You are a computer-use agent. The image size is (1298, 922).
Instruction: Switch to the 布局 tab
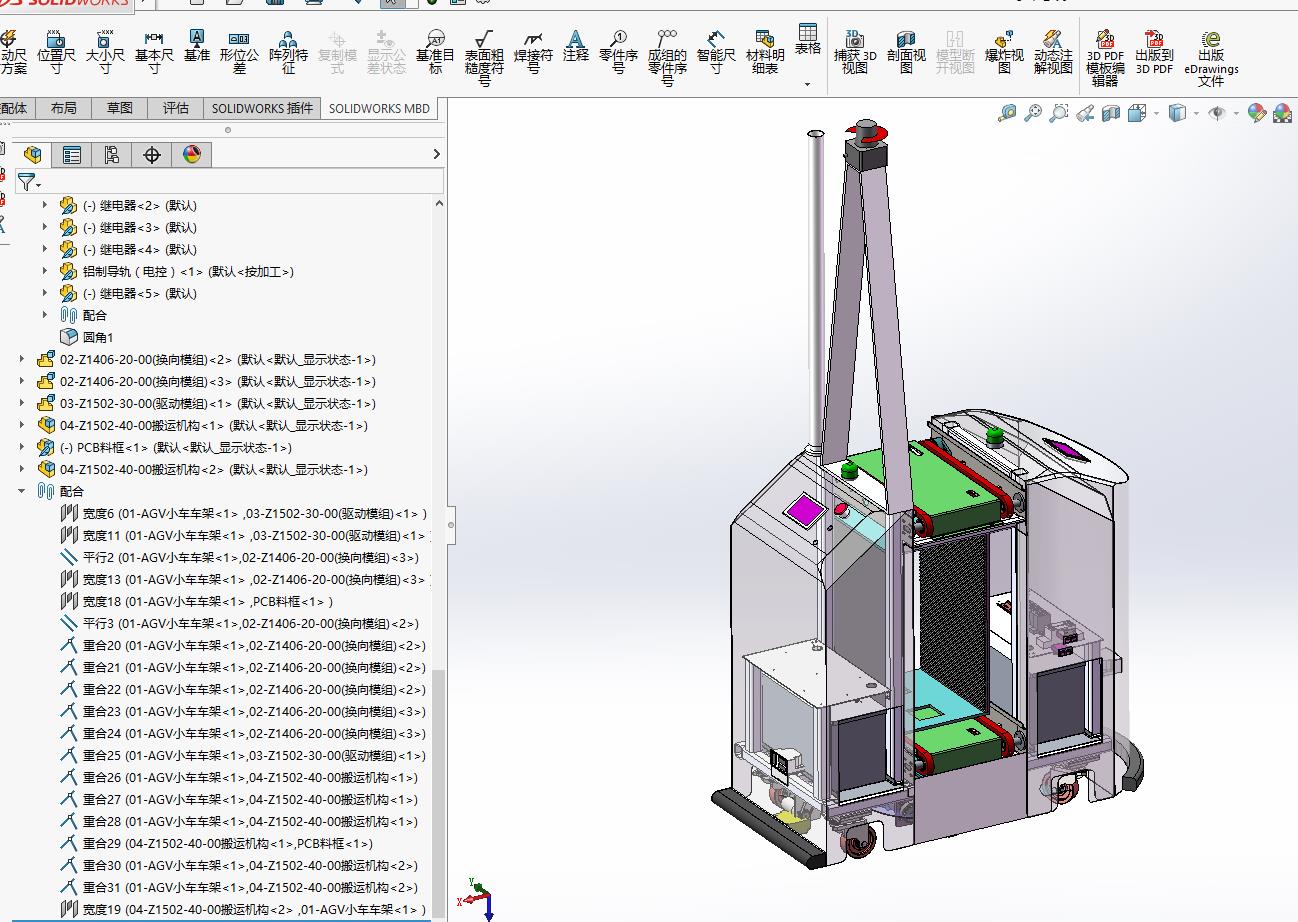(x=63, y=108)
